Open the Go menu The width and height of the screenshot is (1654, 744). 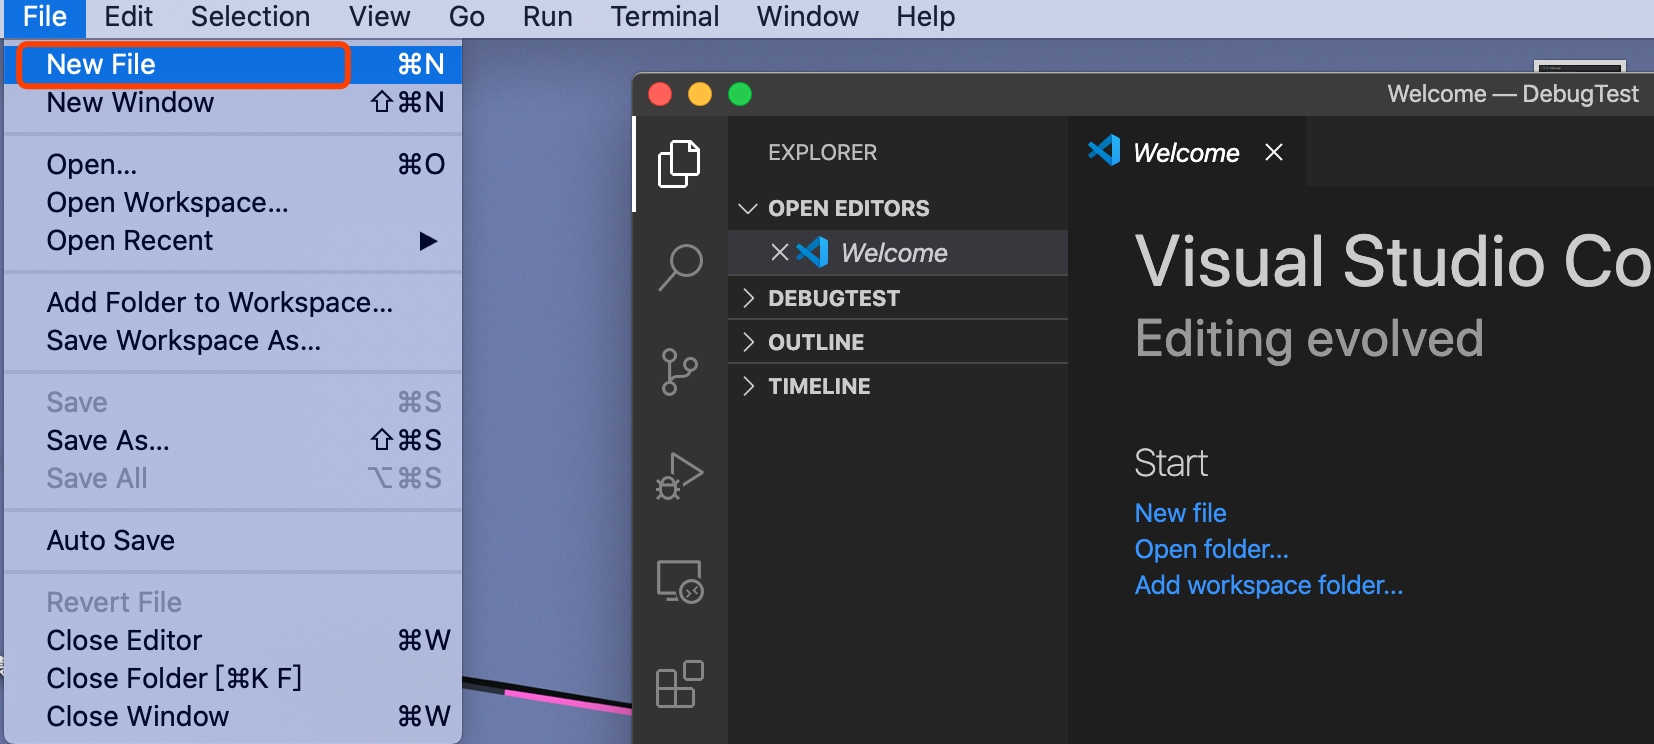pyautogui.click(x=466, y=17)
